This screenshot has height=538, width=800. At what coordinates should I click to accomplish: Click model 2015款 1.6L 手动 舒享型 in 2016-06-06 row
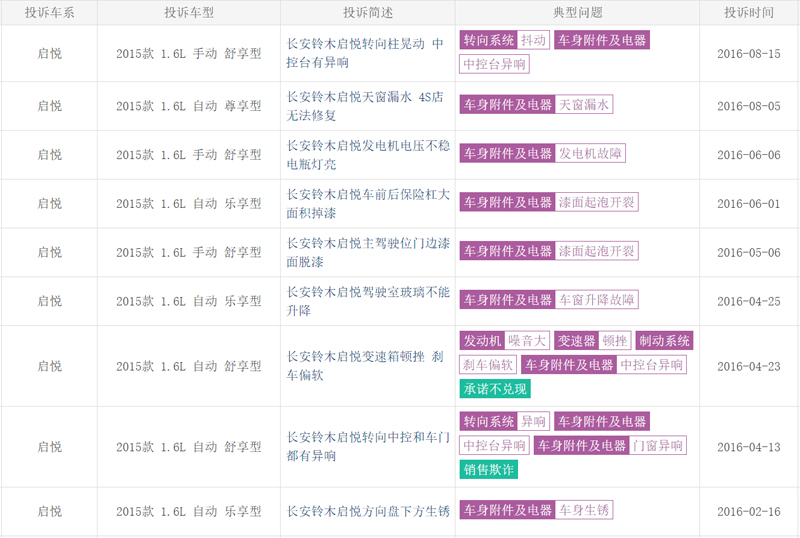coord(189,155)
